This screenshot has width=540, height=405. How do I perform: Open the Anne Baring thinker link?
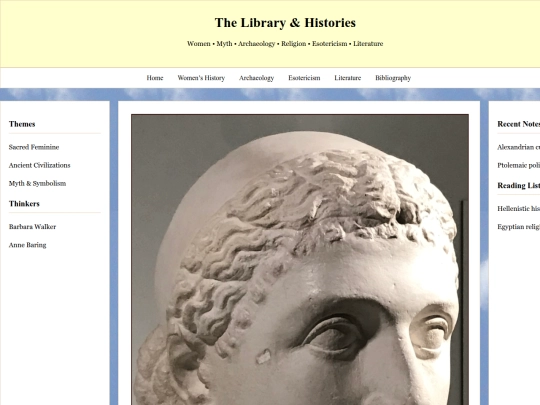coord(28,245)
